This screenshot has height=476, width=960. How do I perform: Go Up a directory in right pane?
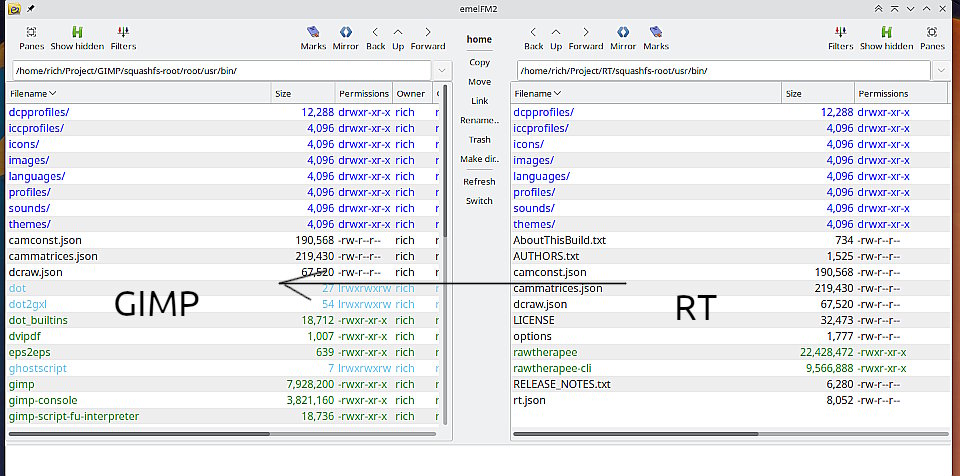pos(556,38)
